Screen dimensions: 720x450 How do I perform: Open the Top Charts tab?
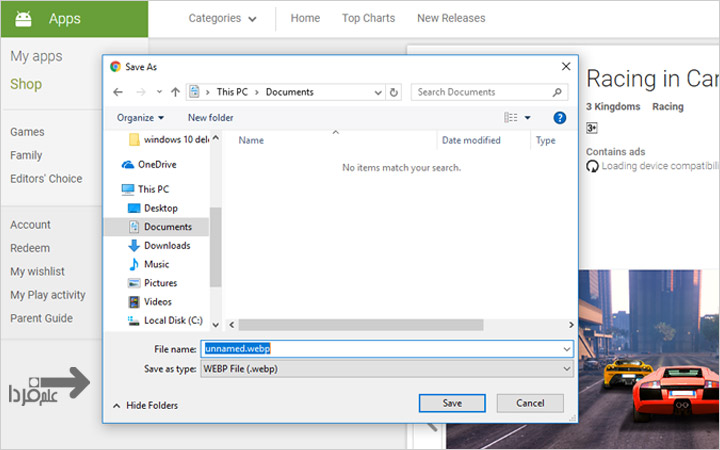point(368,18)
